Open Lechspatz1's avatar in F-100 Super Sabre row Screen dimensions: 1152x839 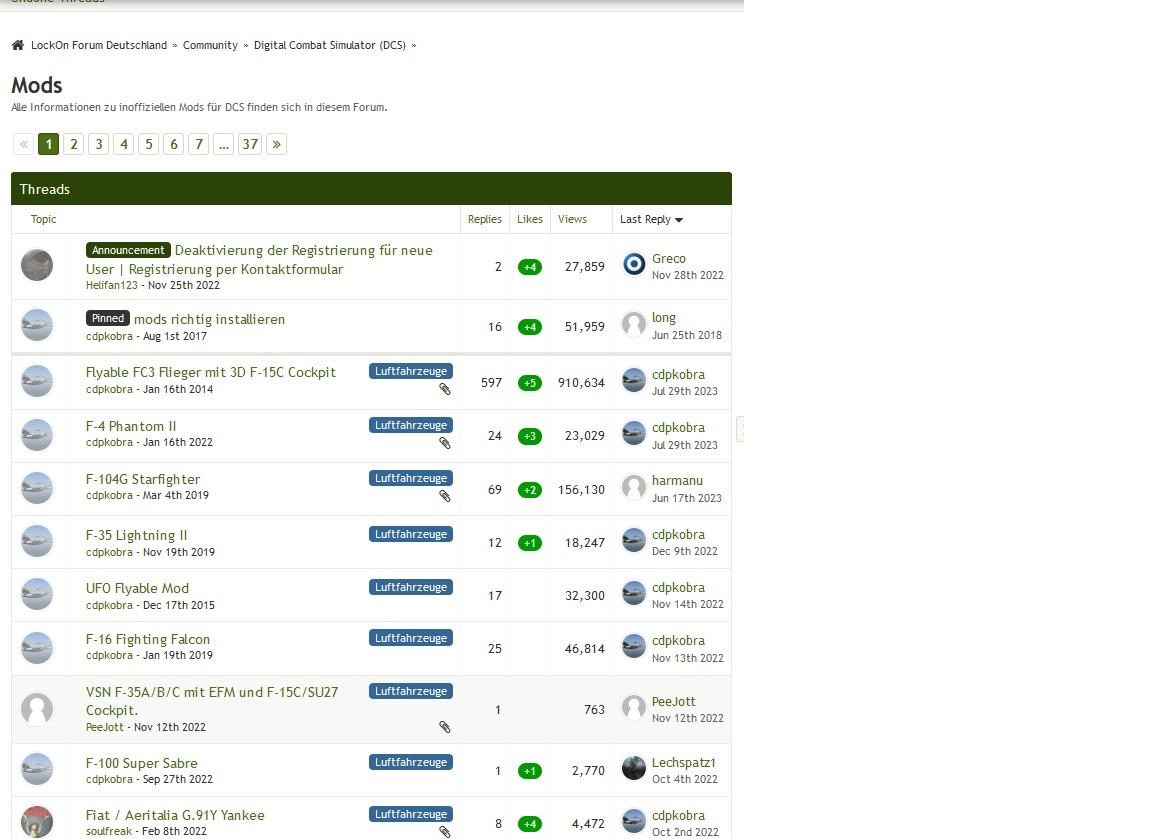pyautogui.click(x=633, y=768)
